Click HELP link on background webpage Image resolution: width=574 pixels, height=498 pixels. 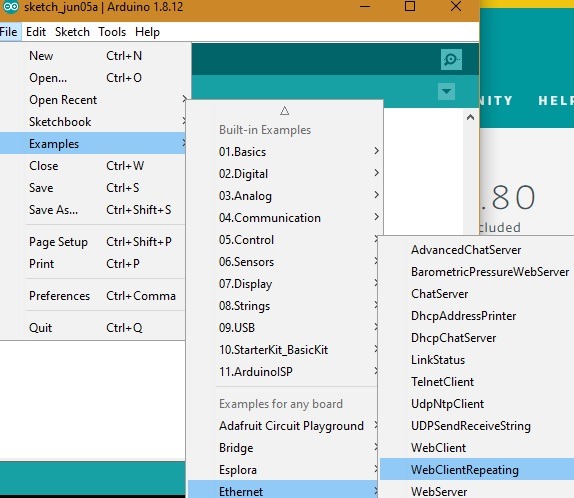[x=556, y=100]
